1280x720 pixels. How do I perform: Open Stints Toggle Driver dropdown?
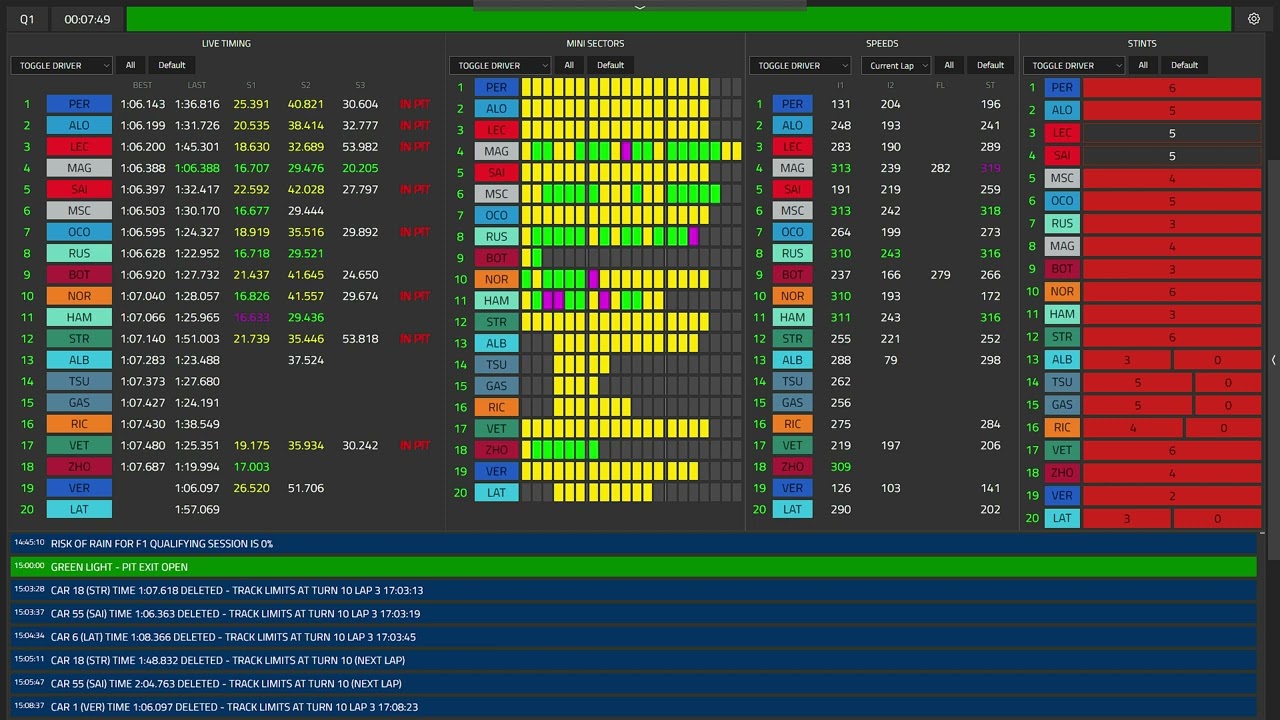pos(1074,65)
